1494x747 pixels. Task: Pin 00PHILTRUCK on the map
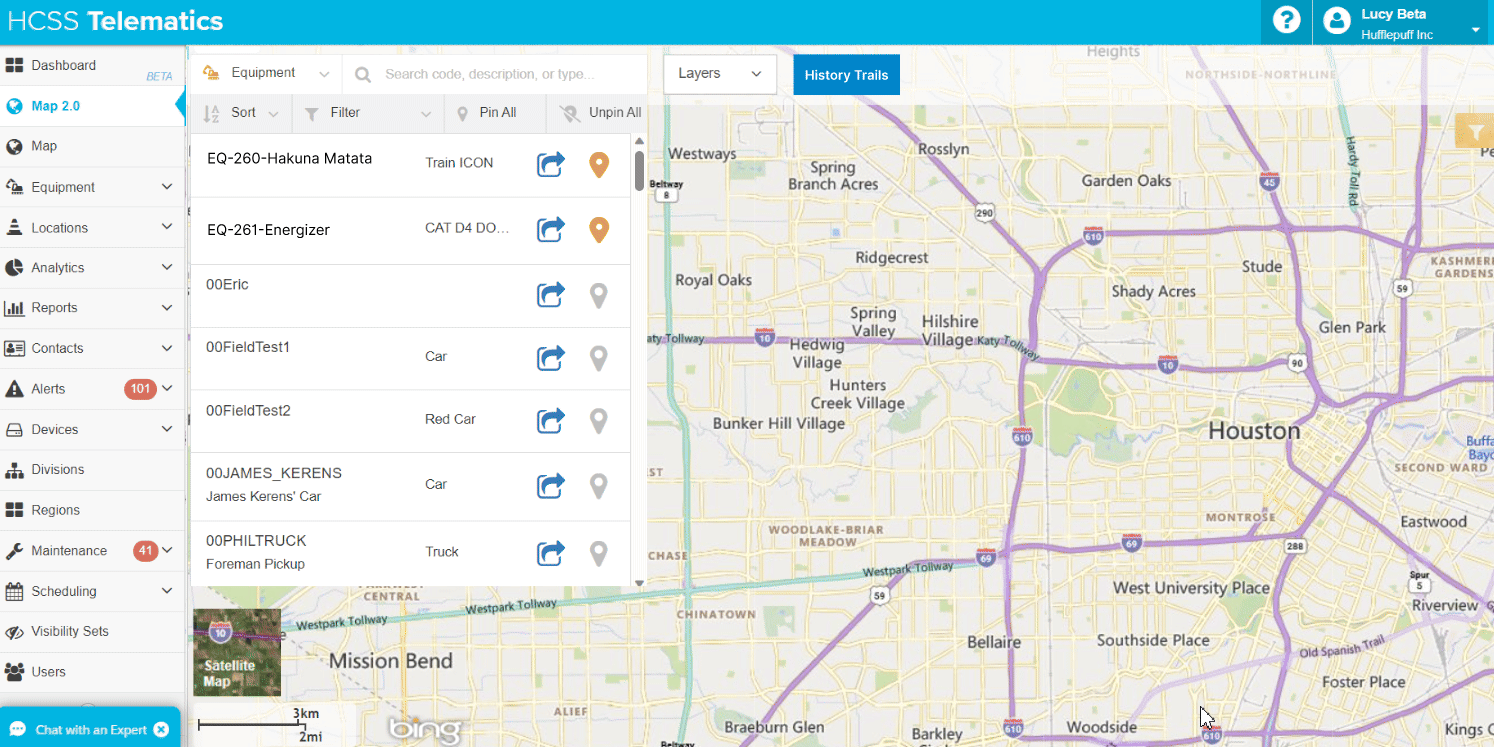[x=599, y=554]
